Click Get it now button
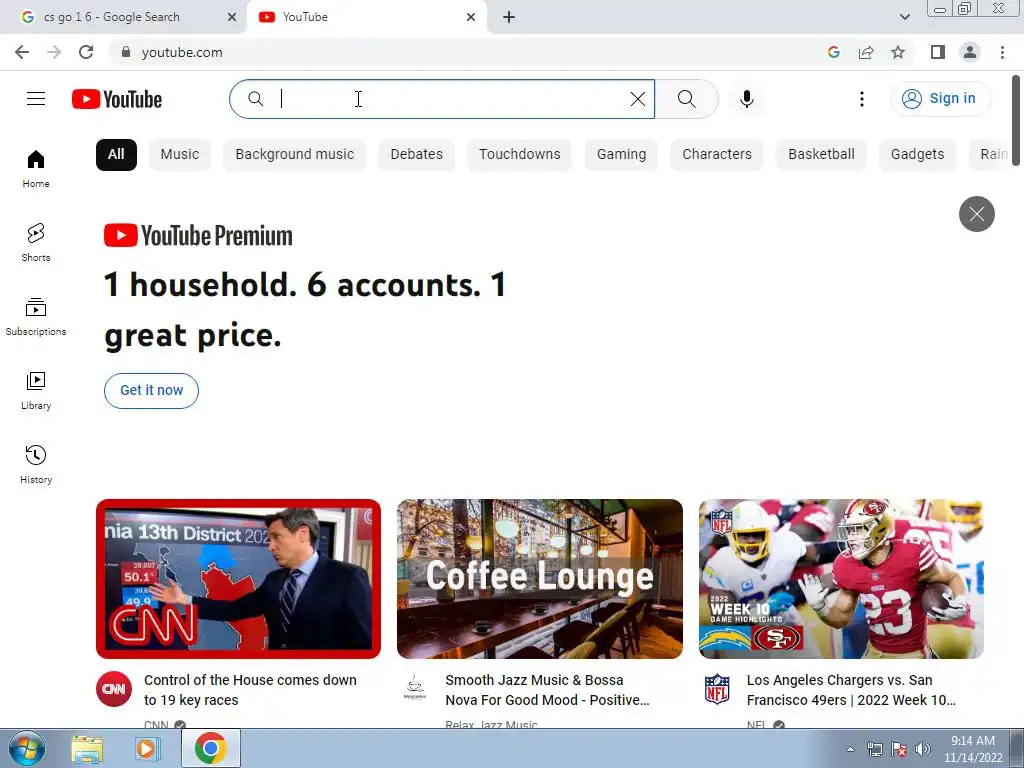 tap(152, 391)
